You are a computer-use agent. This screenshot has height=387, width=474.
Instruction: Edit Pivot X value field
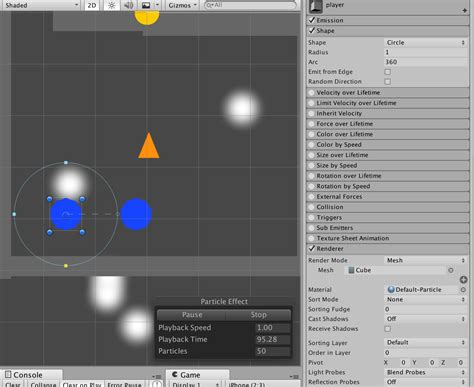point(400,362)
